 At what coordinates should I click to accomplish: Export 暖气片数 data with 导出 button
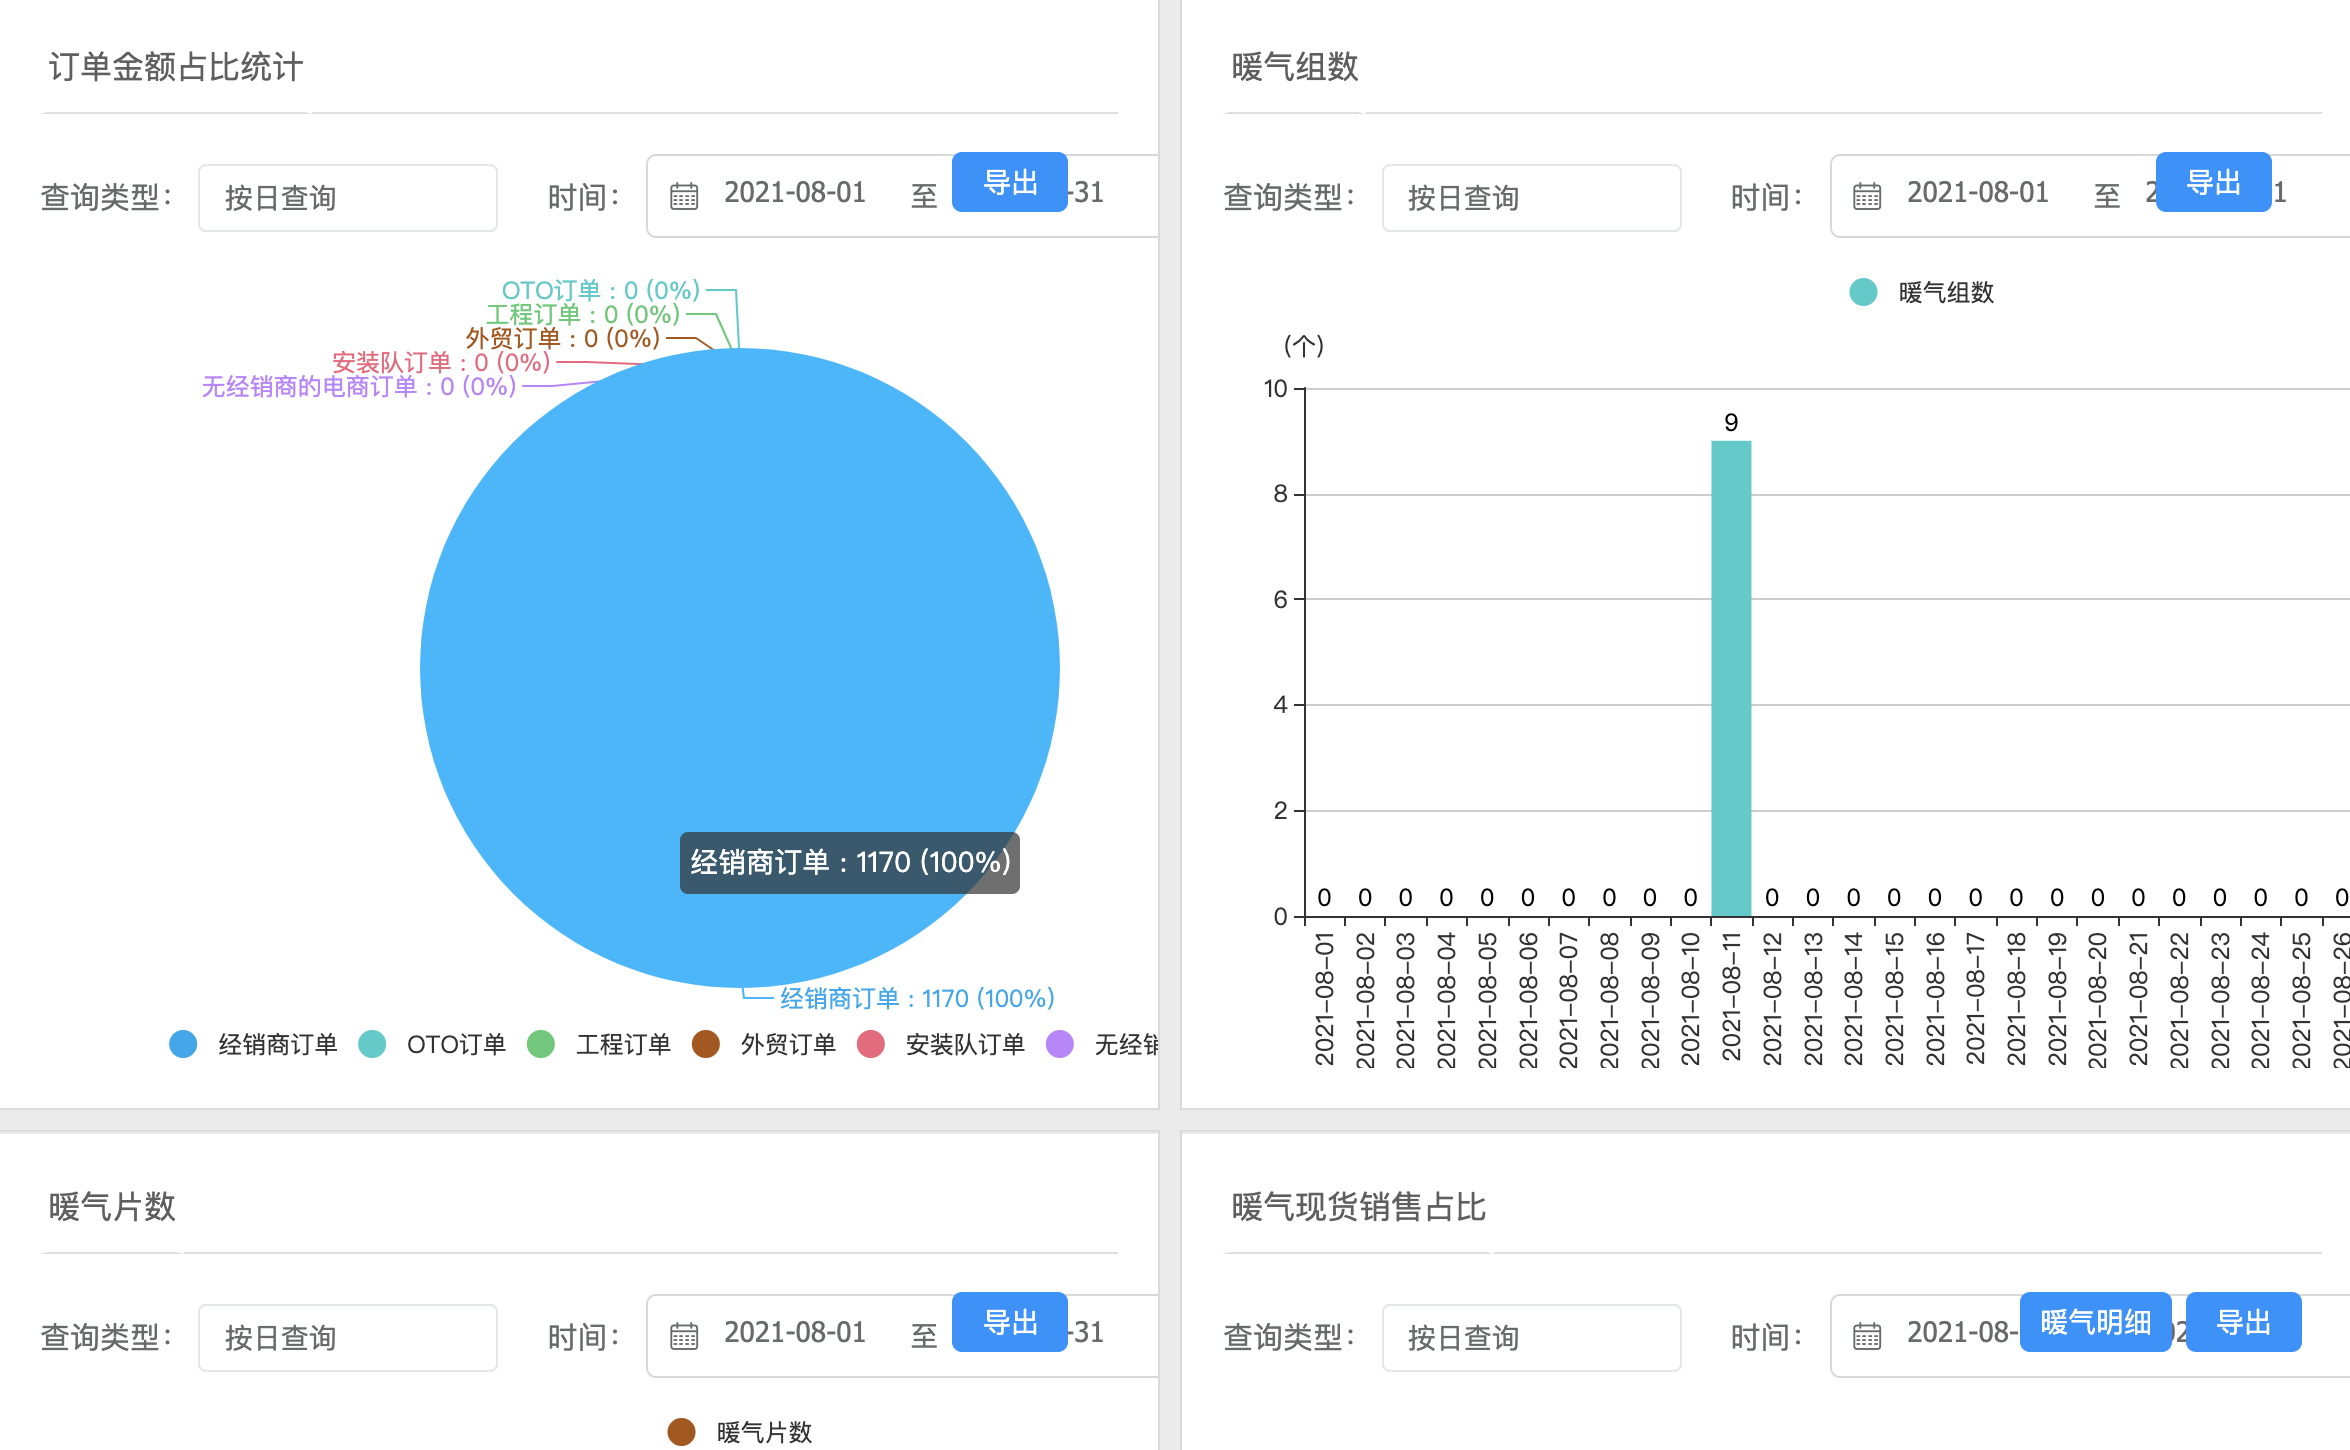[1010, 1322]
